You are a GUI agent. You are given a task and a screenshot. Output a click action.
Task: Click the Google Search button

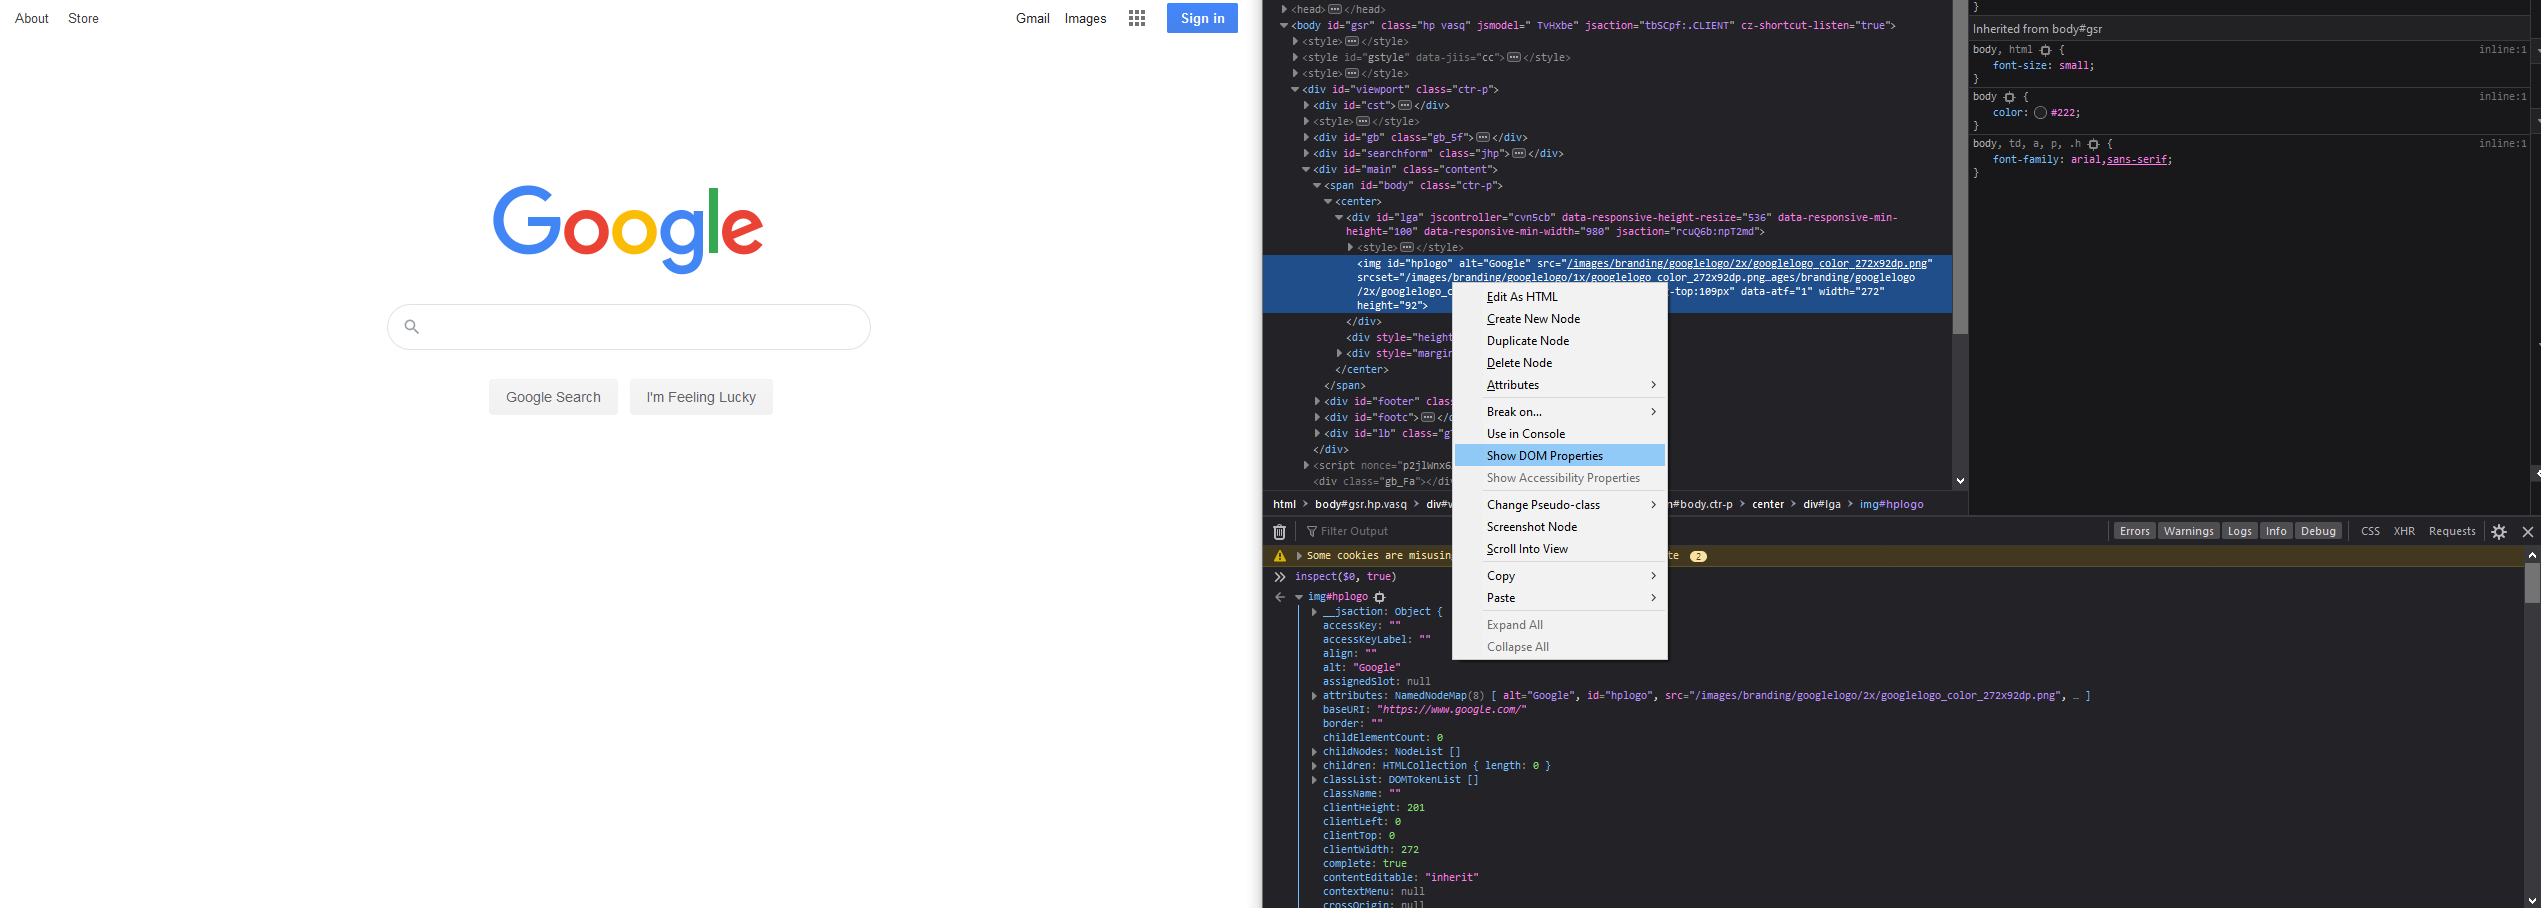553,397
